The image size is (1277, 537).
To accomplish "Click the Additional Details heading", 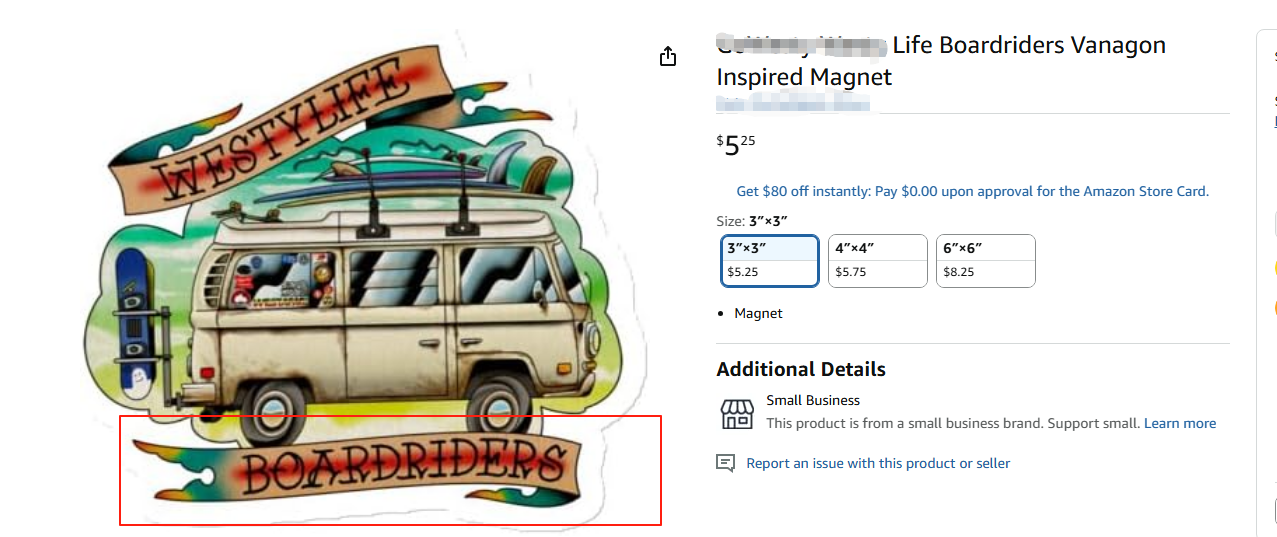I will click(801, 369).
